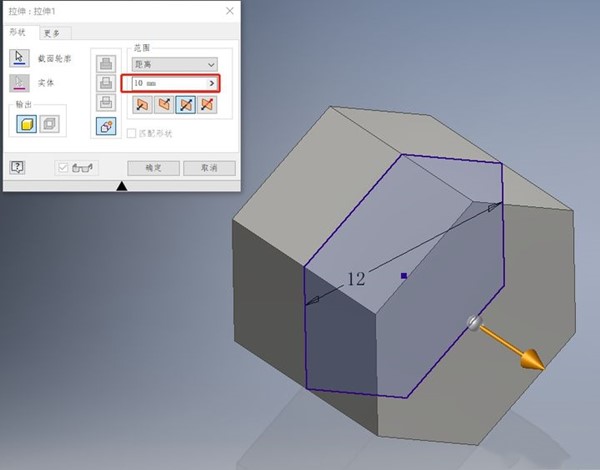Choose the Join operation icon
600x470 pixels.
[x=106, y=64]
